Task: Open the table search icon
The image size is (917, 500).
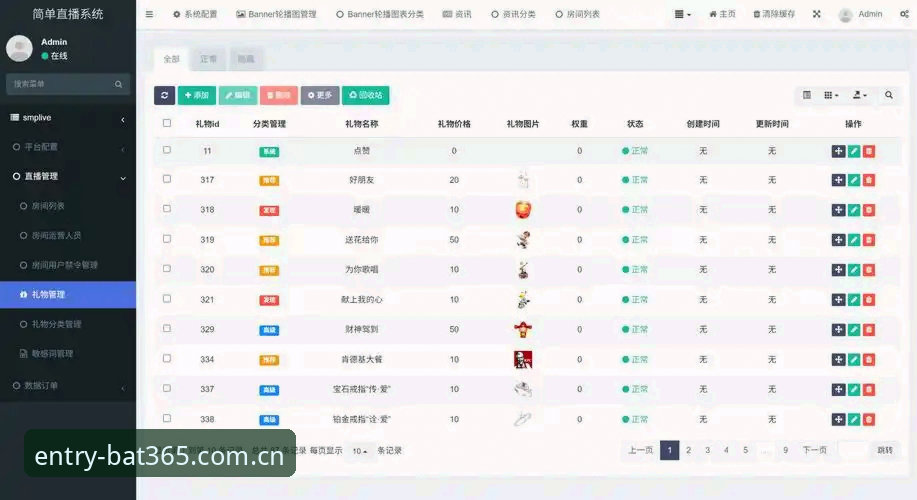Action: coord(888,95)
